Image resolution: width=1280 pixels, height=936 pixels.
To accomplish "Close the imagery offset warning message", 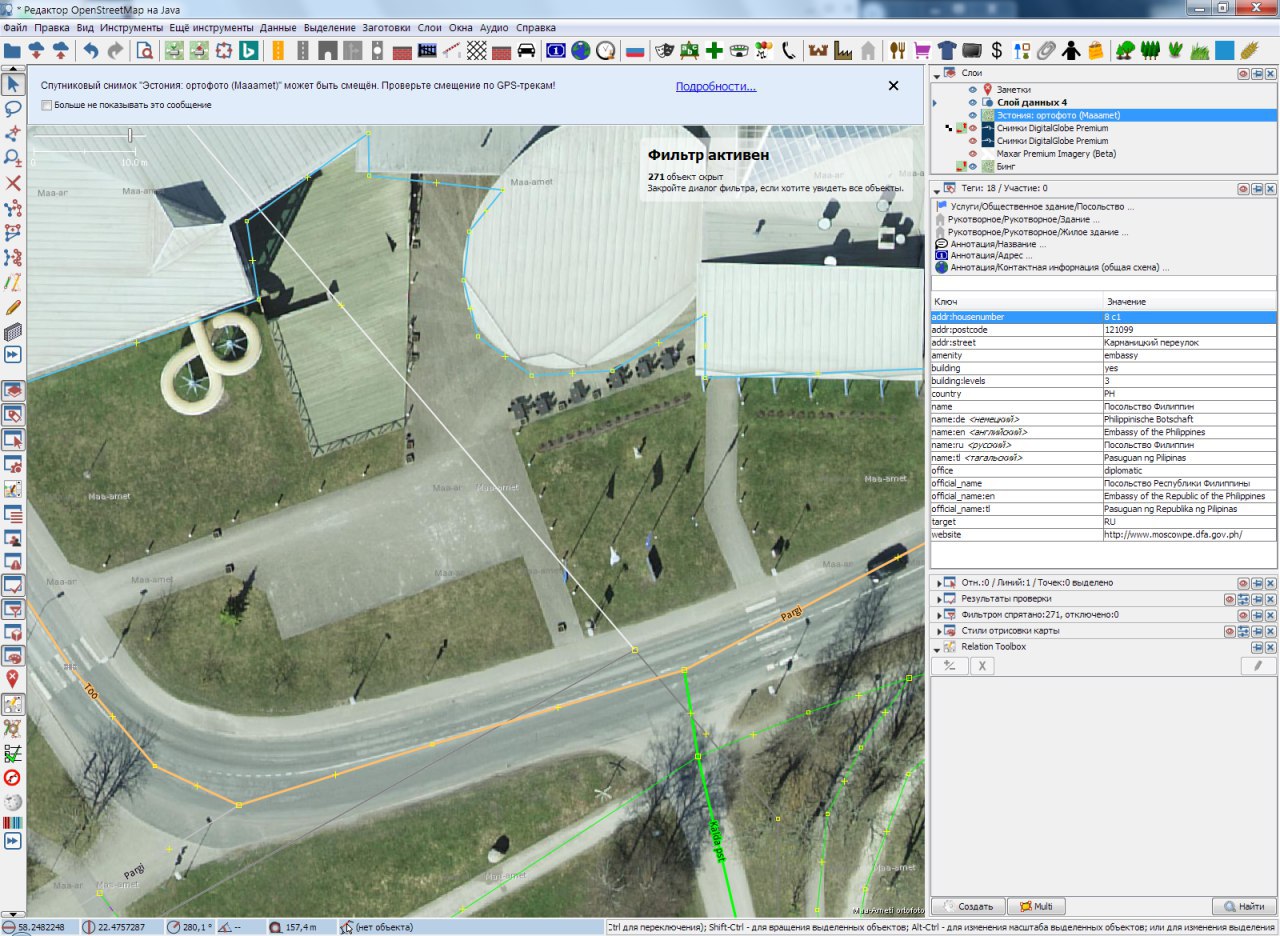I will (x=894, y=86).
